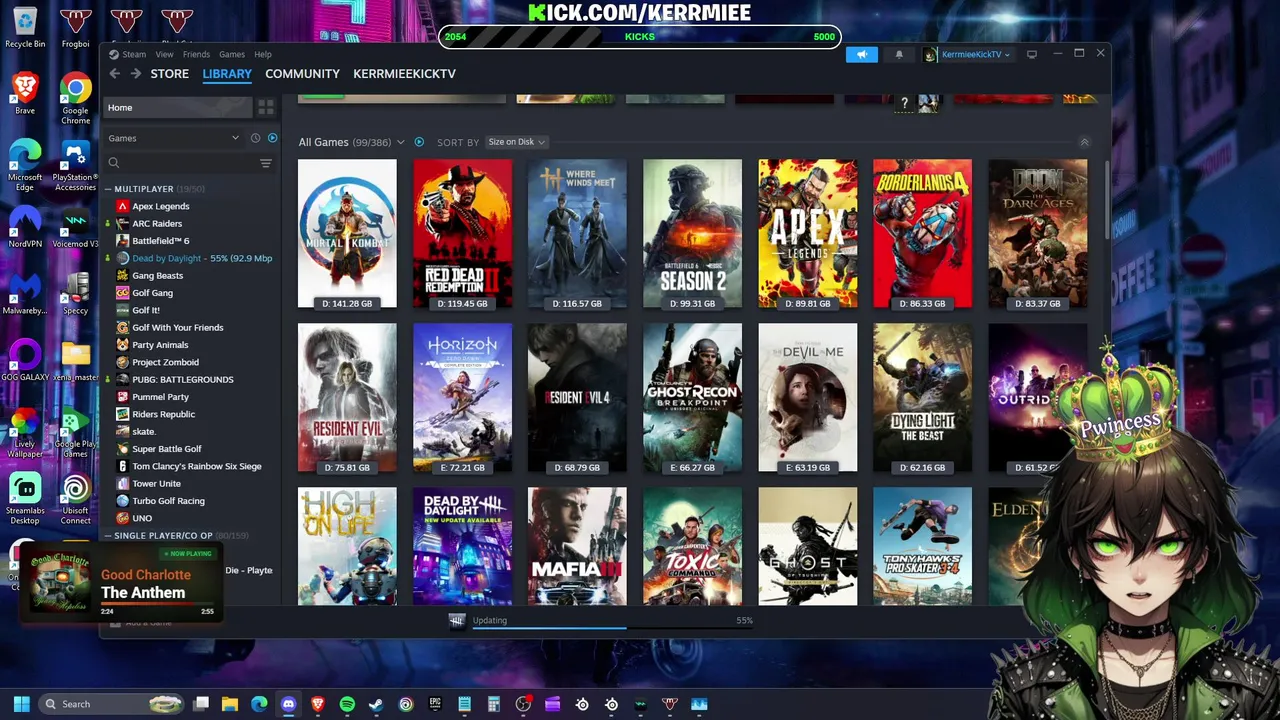Image resolution: width=1280 pixels, height=720 pixels.
Task: Open the Windows Start menu
Action: [21, 704]
